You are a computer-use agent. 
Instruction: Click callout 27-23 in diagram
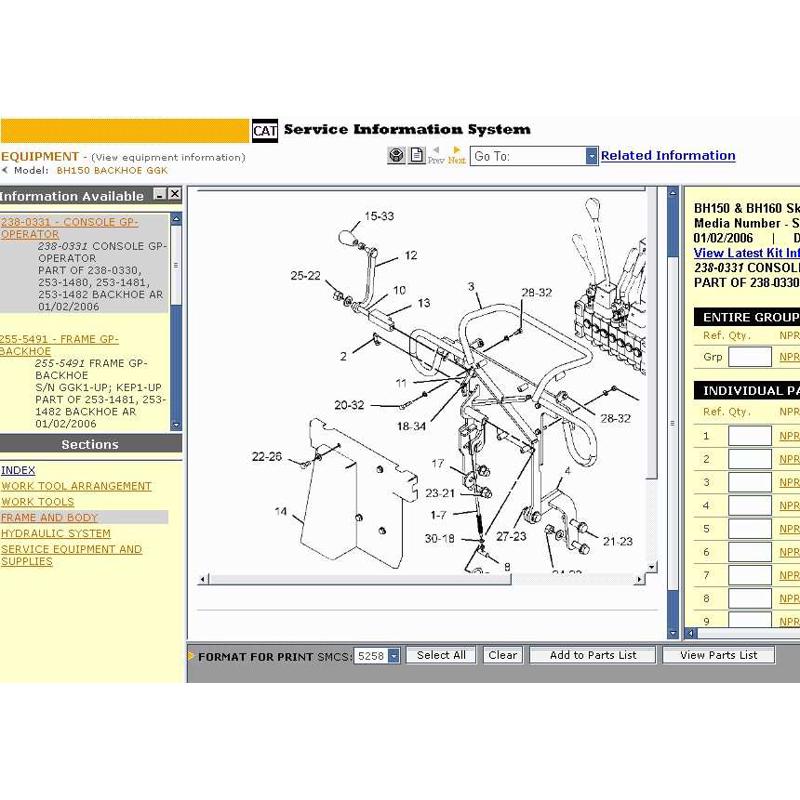[511, 537]
